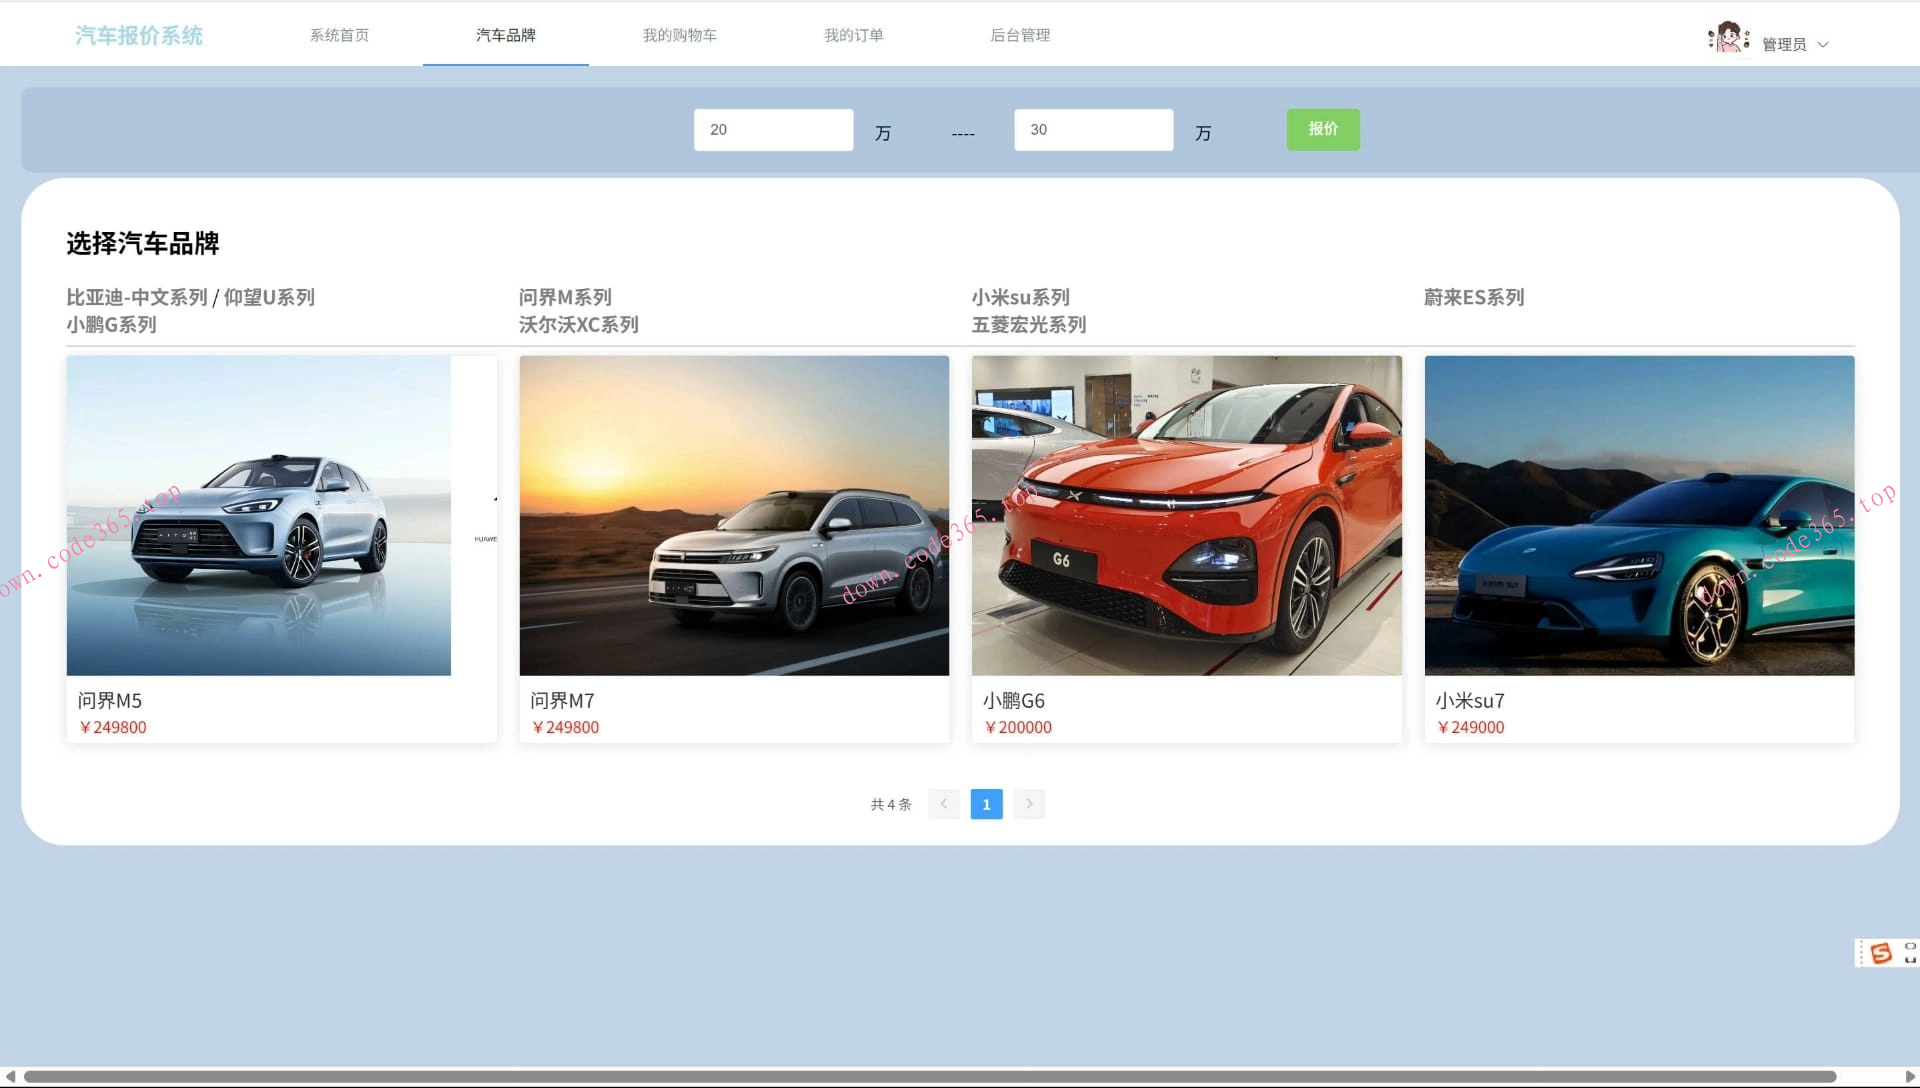Focus the minimum price field showing 20
This screenshot has width=1920, height=1088.
(773, 130)
